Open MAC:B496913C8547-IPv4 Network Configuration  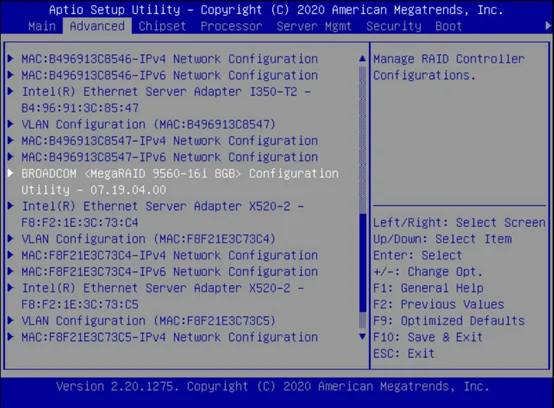[170, 141]
